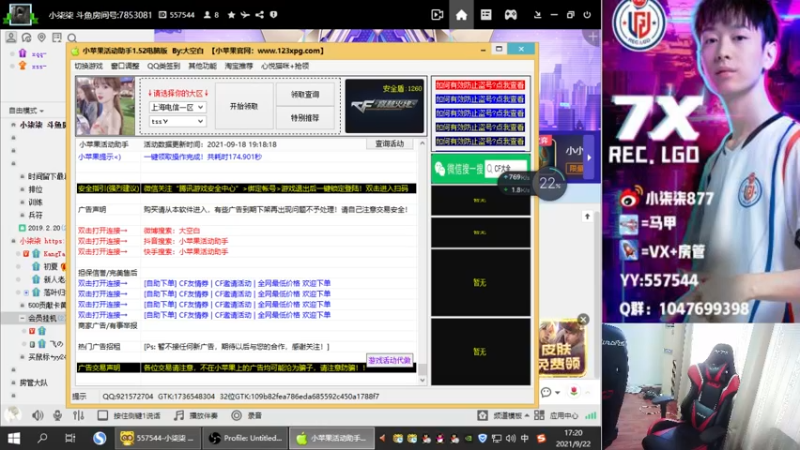Click the 微信搜一搜 search field
Image resolution: width=800 pixels, height=450 pixels.
[507, 168]
